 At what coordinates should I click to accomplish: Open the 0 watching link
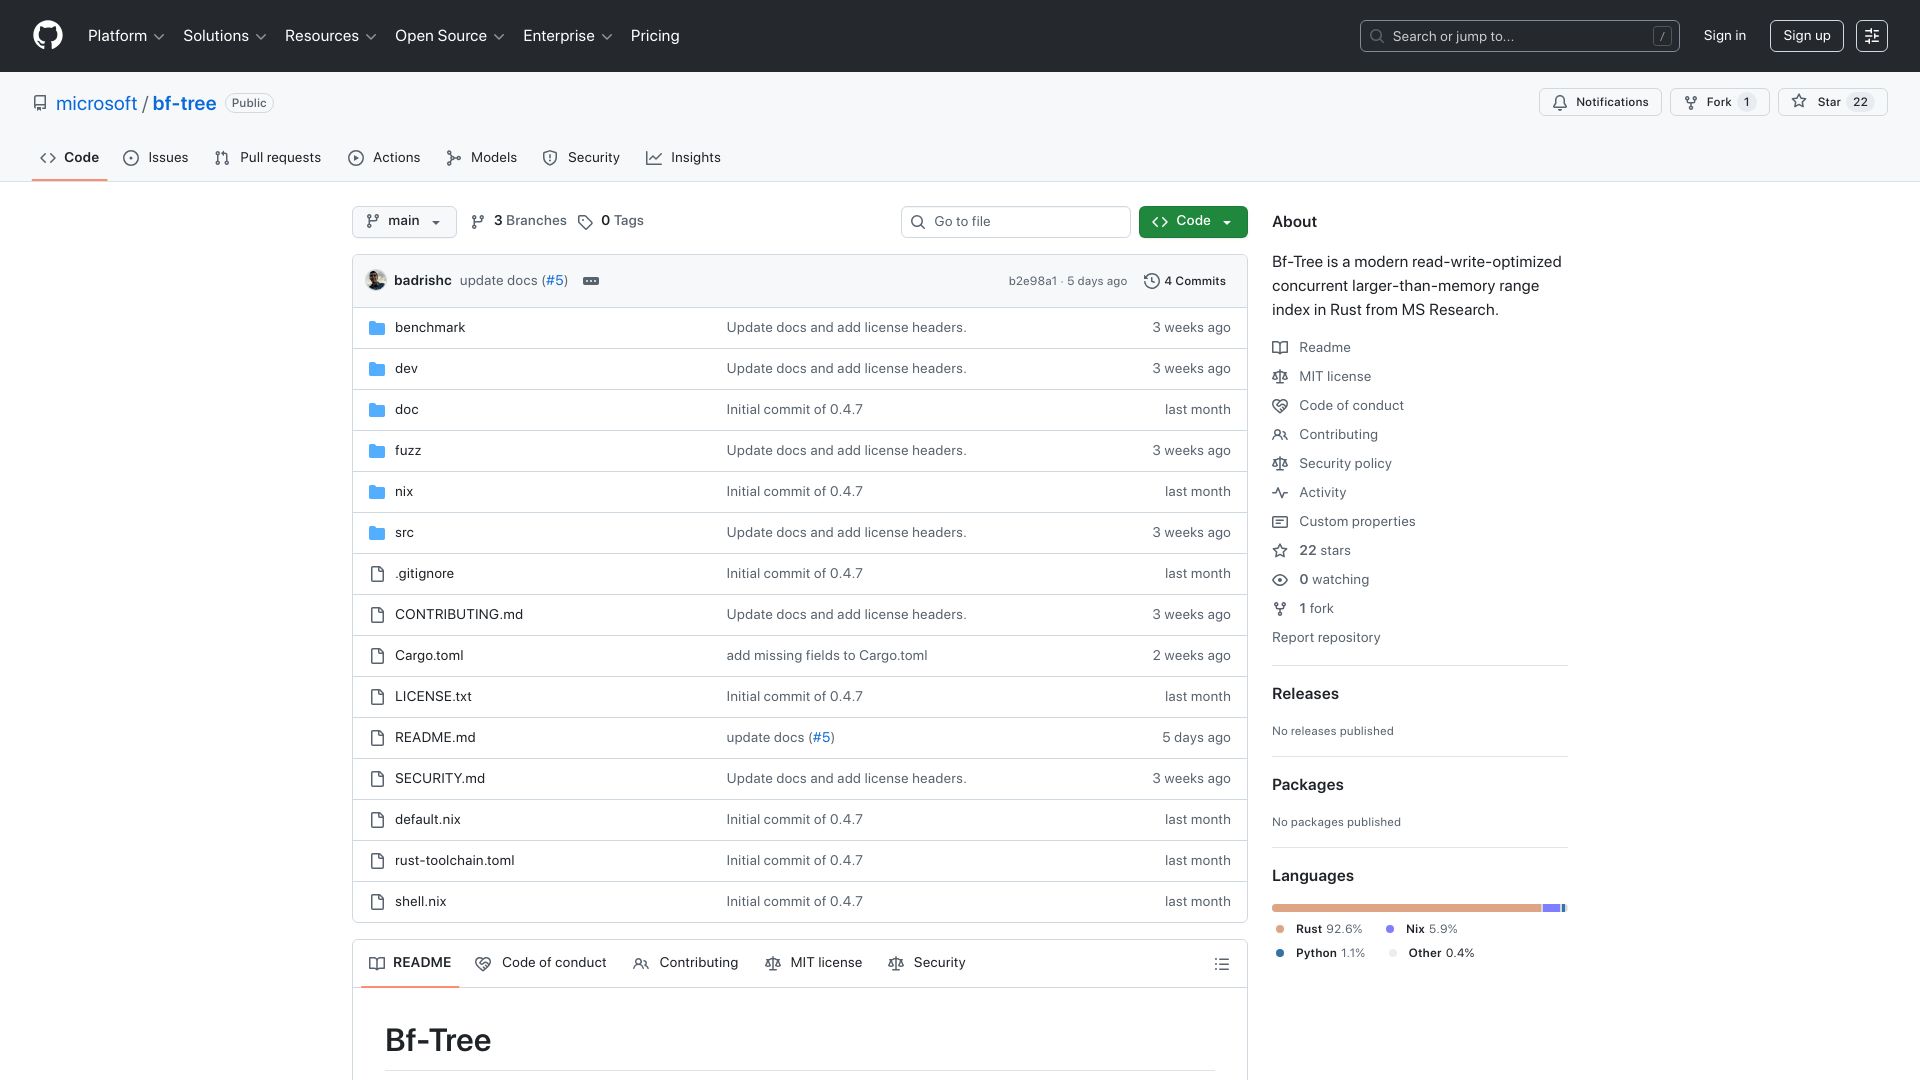pos(1321,579)
